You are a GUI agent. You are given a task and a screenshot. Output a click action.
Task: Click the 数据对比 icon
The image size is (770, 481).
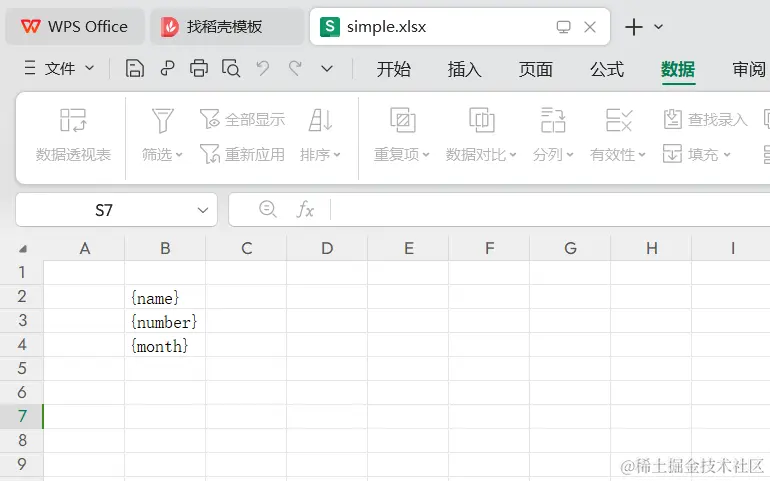(x=481, y=120)
